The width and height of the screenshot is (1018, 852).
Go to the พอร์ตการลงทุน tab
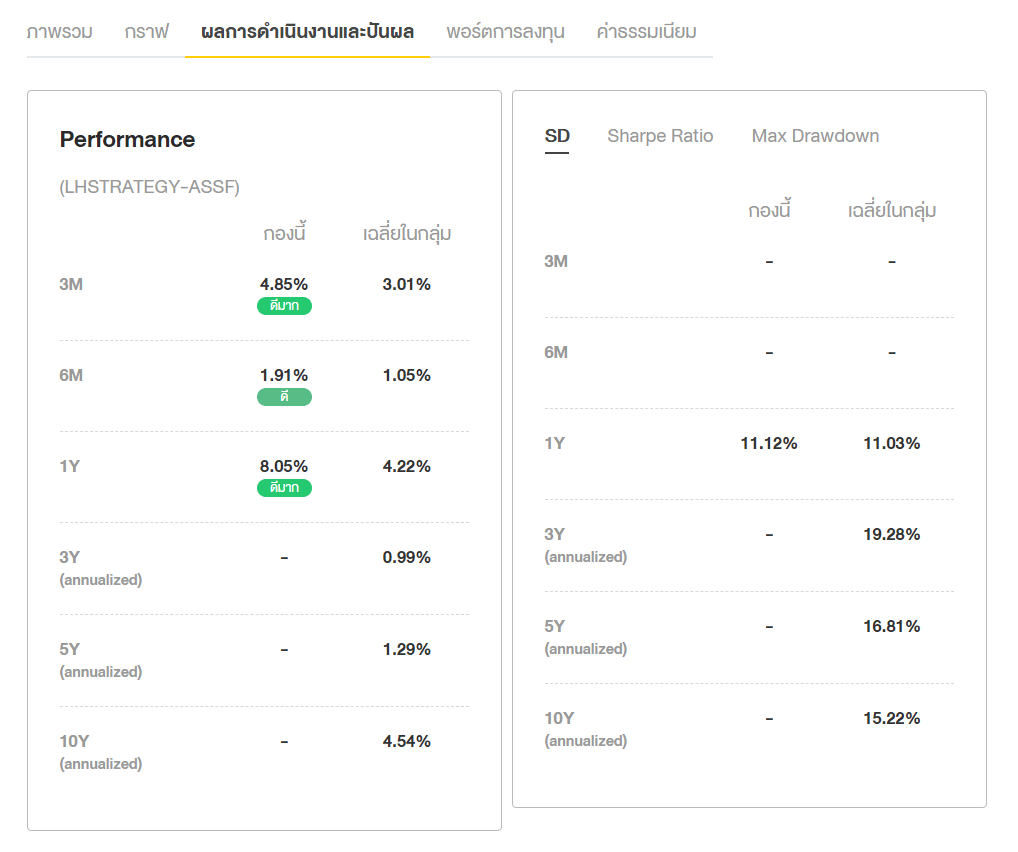(x=505, y=32)
